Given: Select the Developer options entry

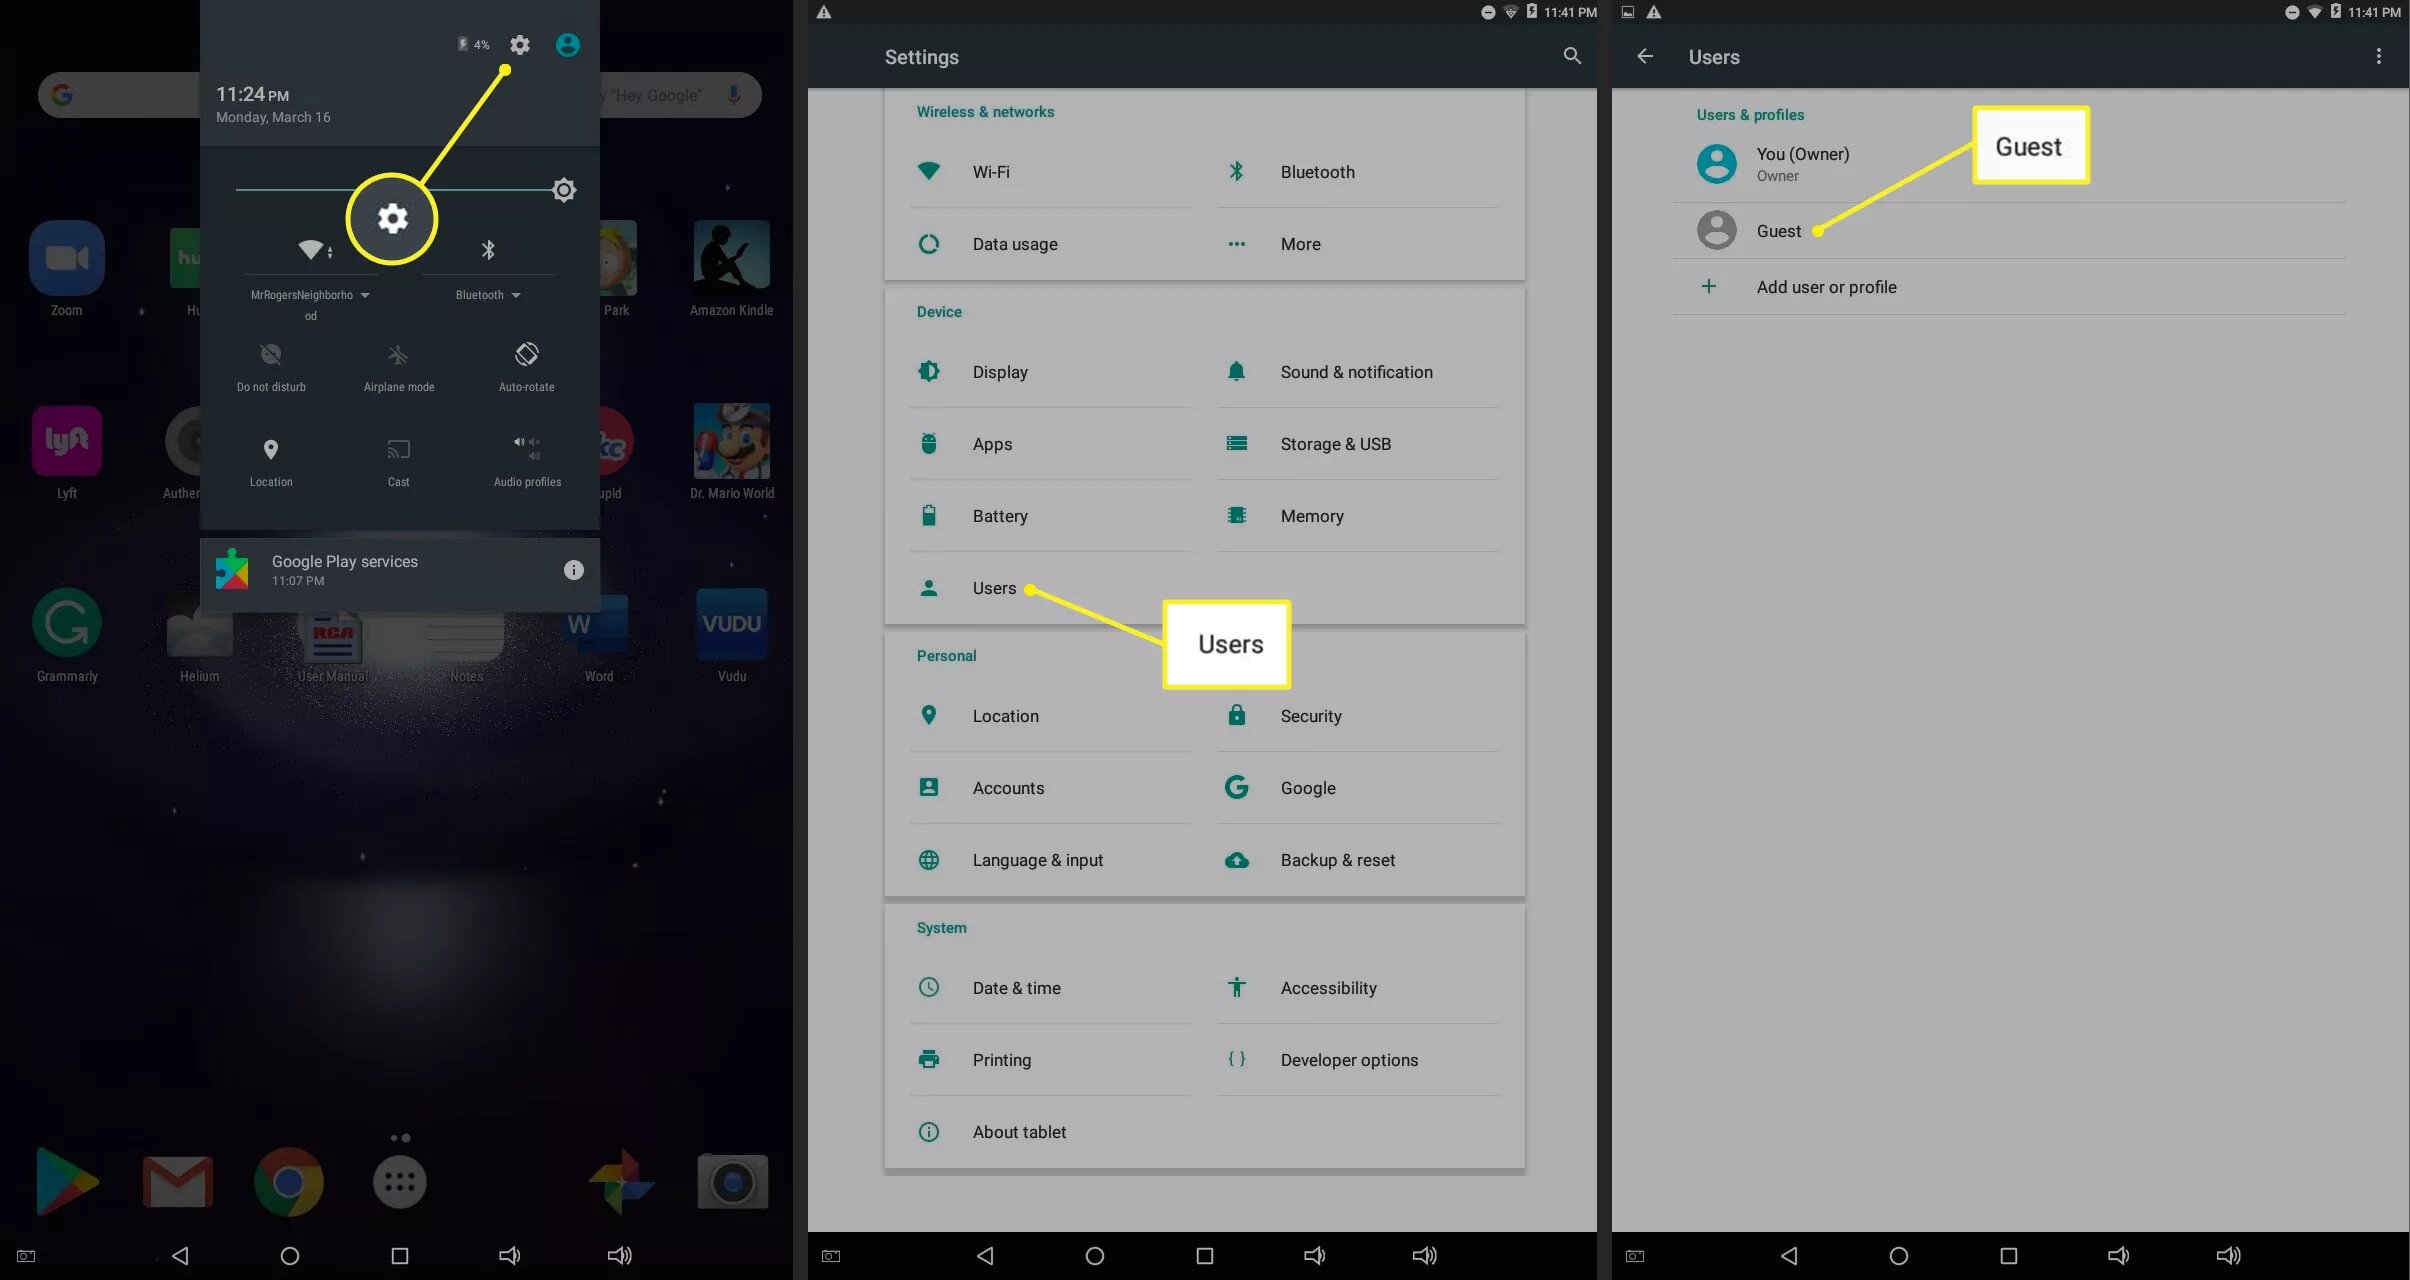Looking at the screenshot, I should [x=1348, y=1060].
